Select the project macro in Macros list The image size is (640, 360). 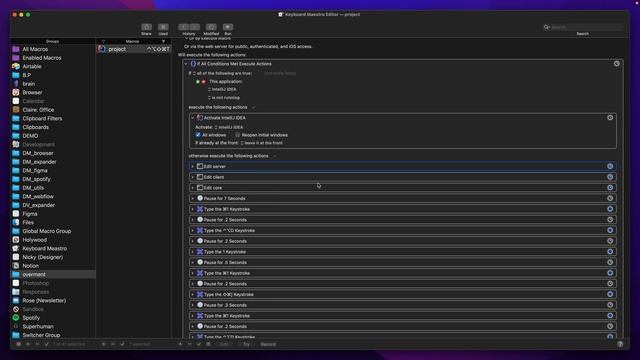click(x=133, y=49)
